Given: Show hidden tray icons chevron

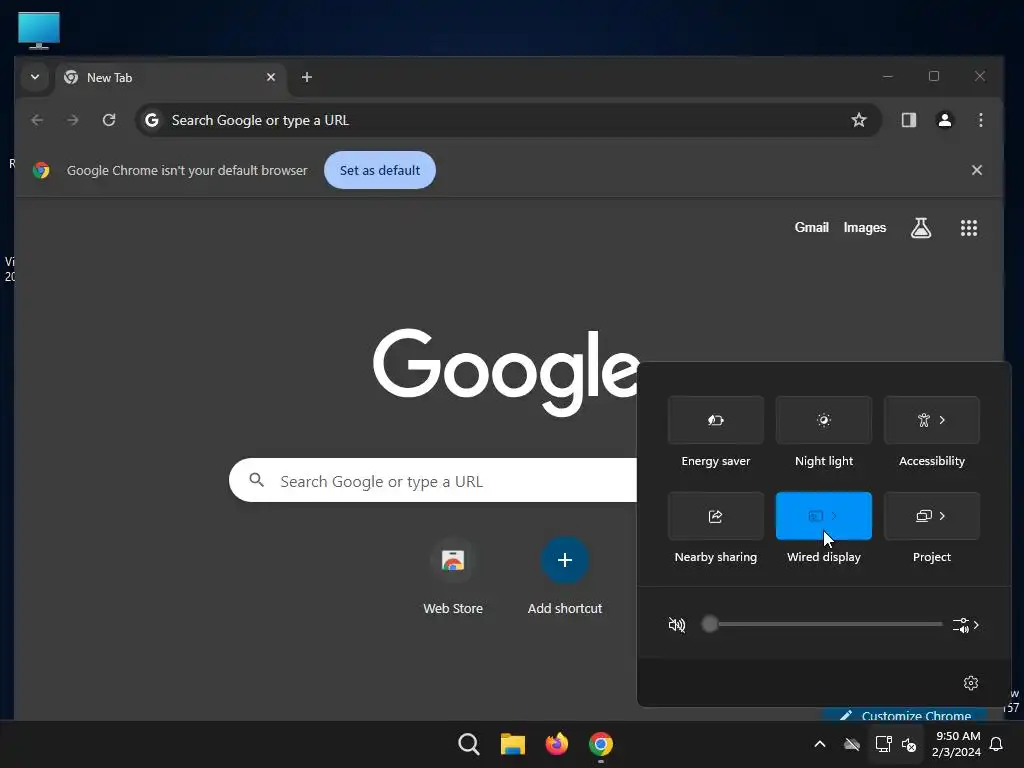Looking at the screenshot, I should (820, 744).
